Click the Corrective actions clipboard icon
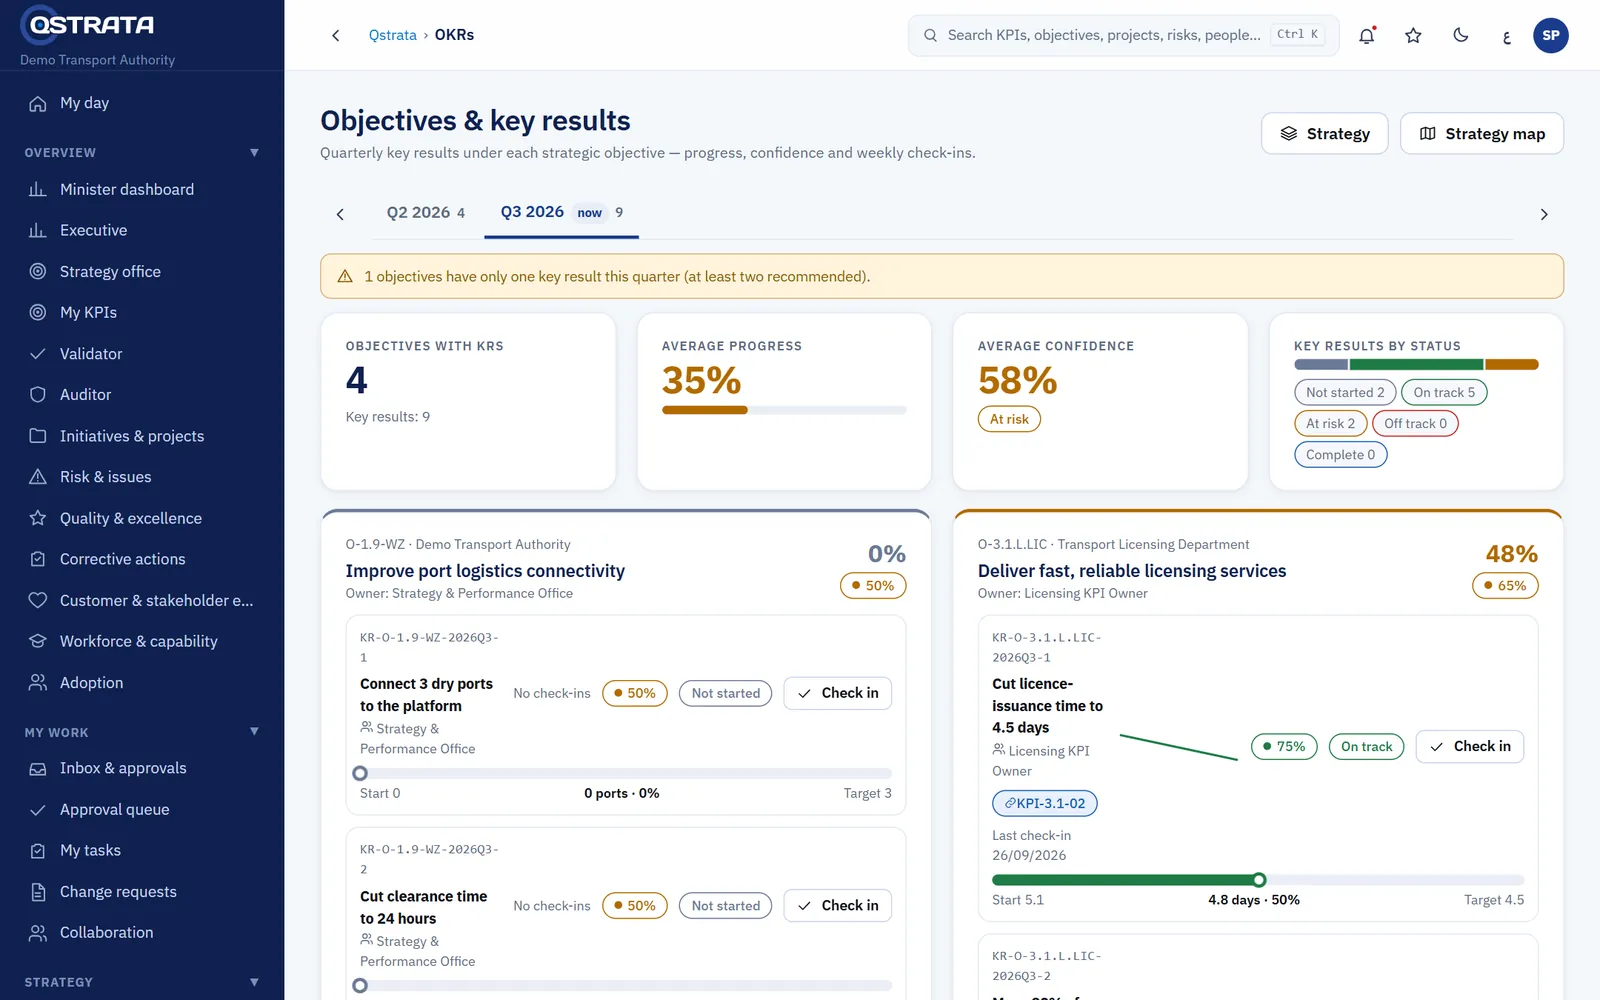1600x1000 pixels. click(x=38, y=559)
